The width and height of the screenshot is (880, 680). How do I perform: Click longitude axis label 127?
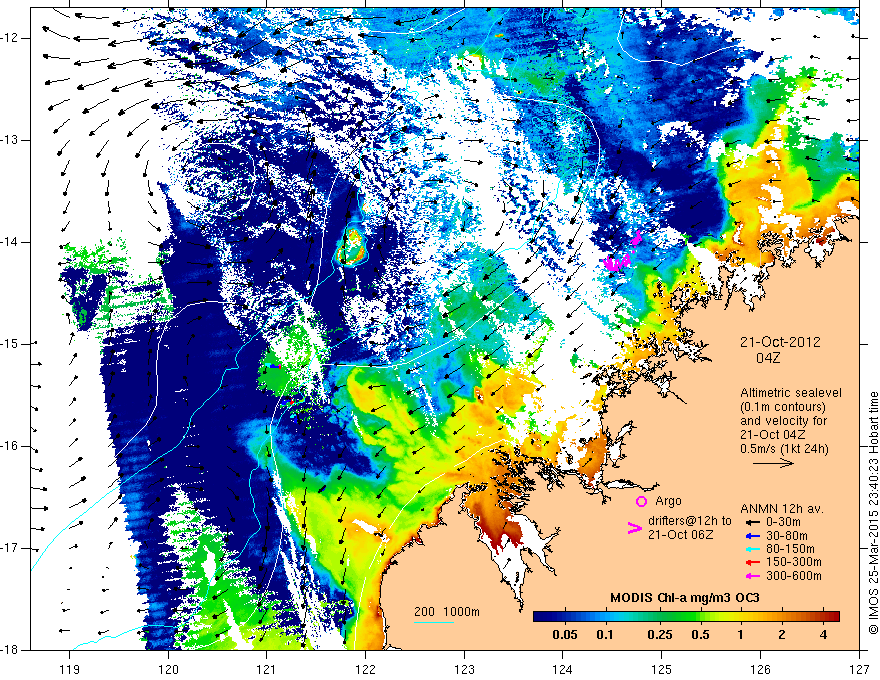(859, 669)
